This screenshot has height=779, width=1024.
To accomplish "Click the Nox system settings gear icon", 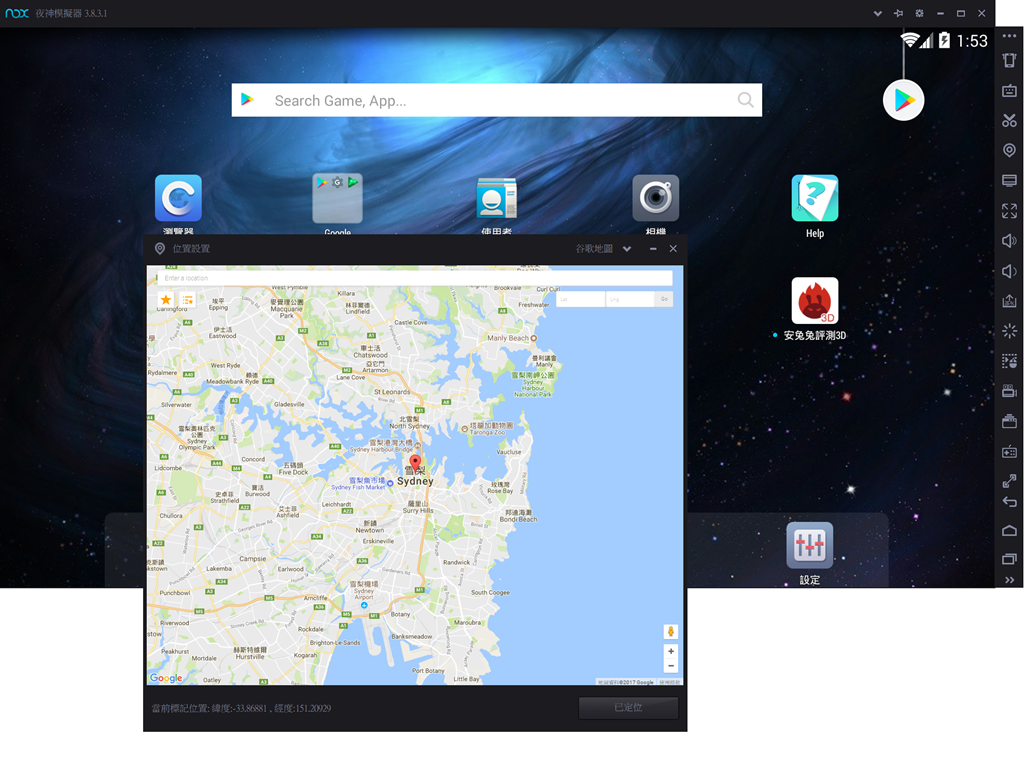I will tap(919, 13).
